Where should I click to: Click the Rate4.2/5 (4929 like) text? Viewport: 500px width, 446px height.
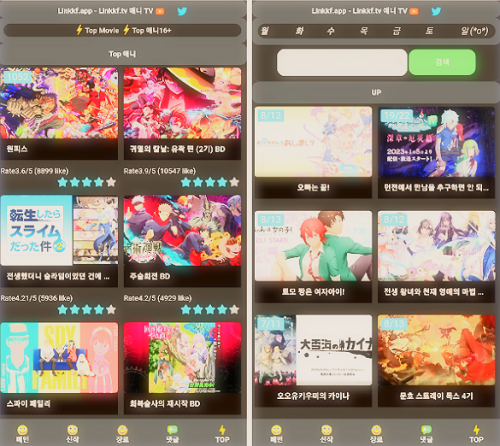[x=158, y=298]
